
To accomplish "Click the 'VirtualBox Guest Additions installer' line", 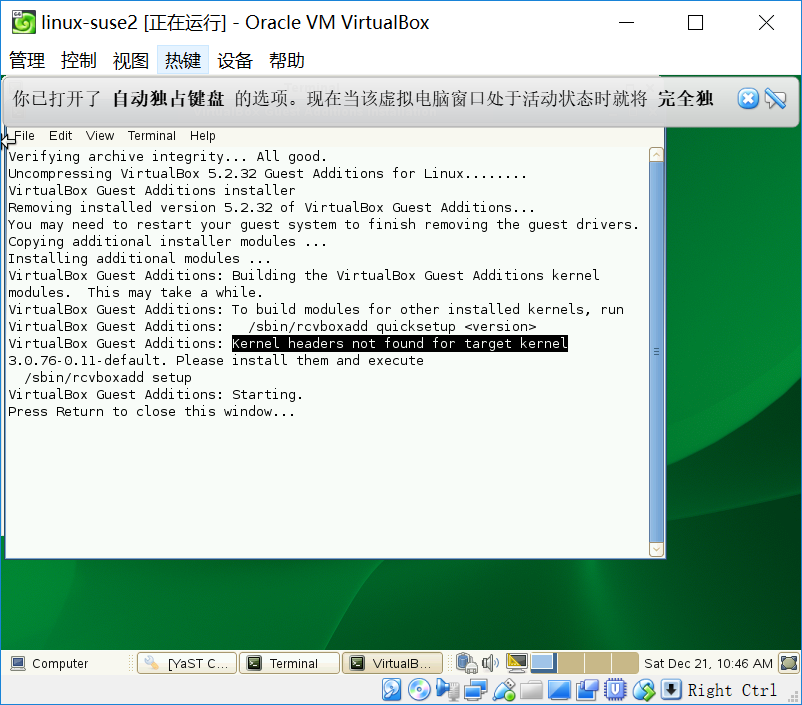I will pyautogui.click(x=151, y=190).
